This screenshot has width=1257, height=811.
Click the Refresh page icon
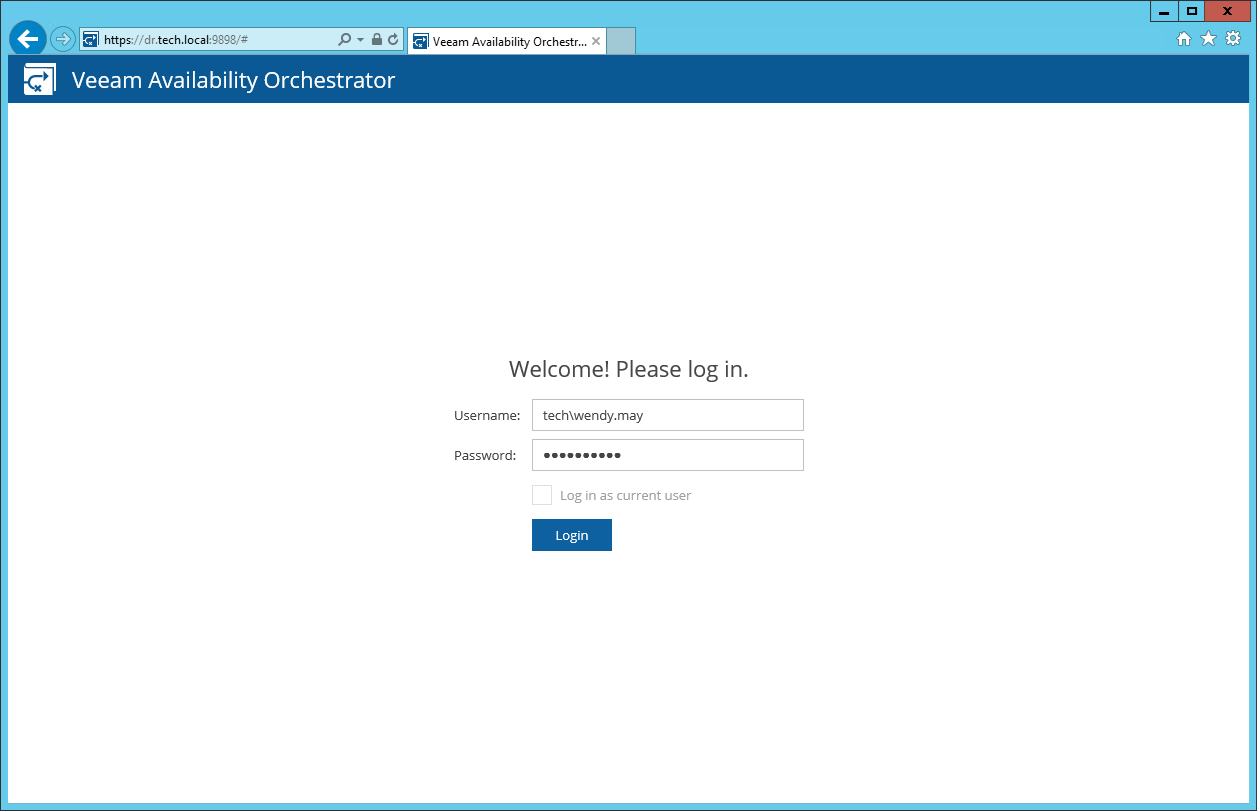[x=393, y=40]
